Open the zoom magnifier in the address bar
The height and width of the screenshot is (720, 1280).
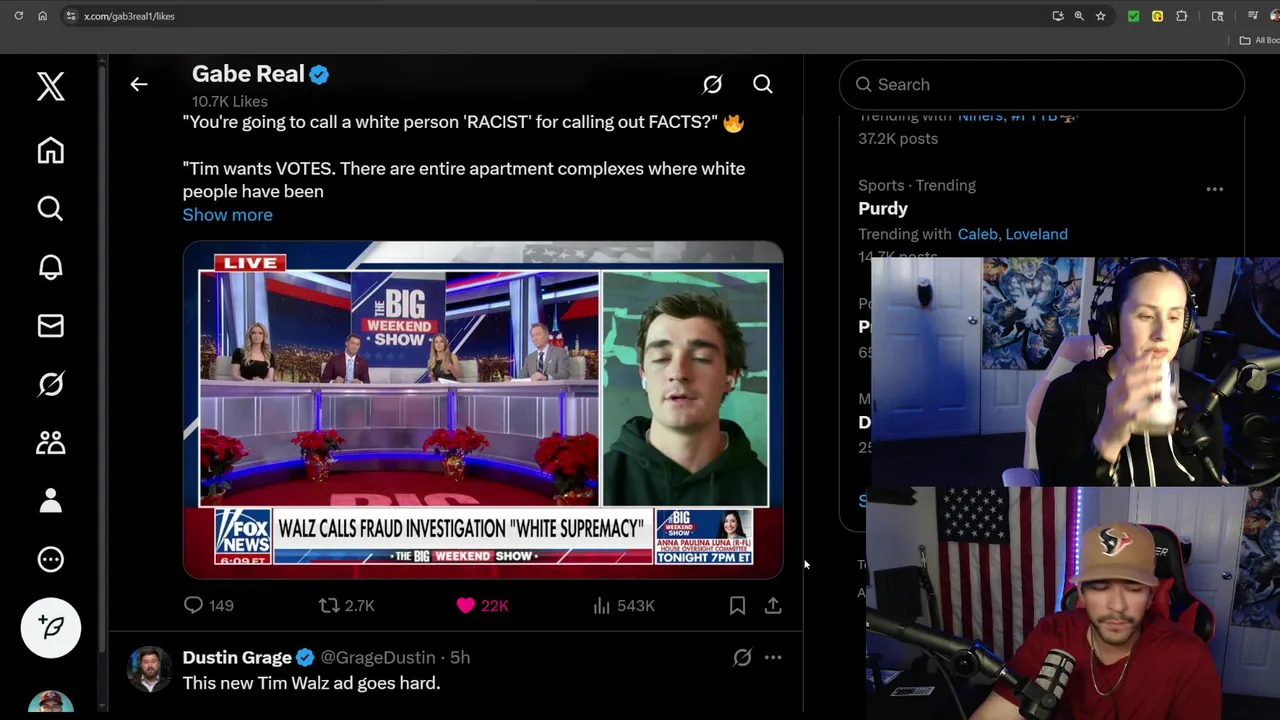pos(1079,16)
